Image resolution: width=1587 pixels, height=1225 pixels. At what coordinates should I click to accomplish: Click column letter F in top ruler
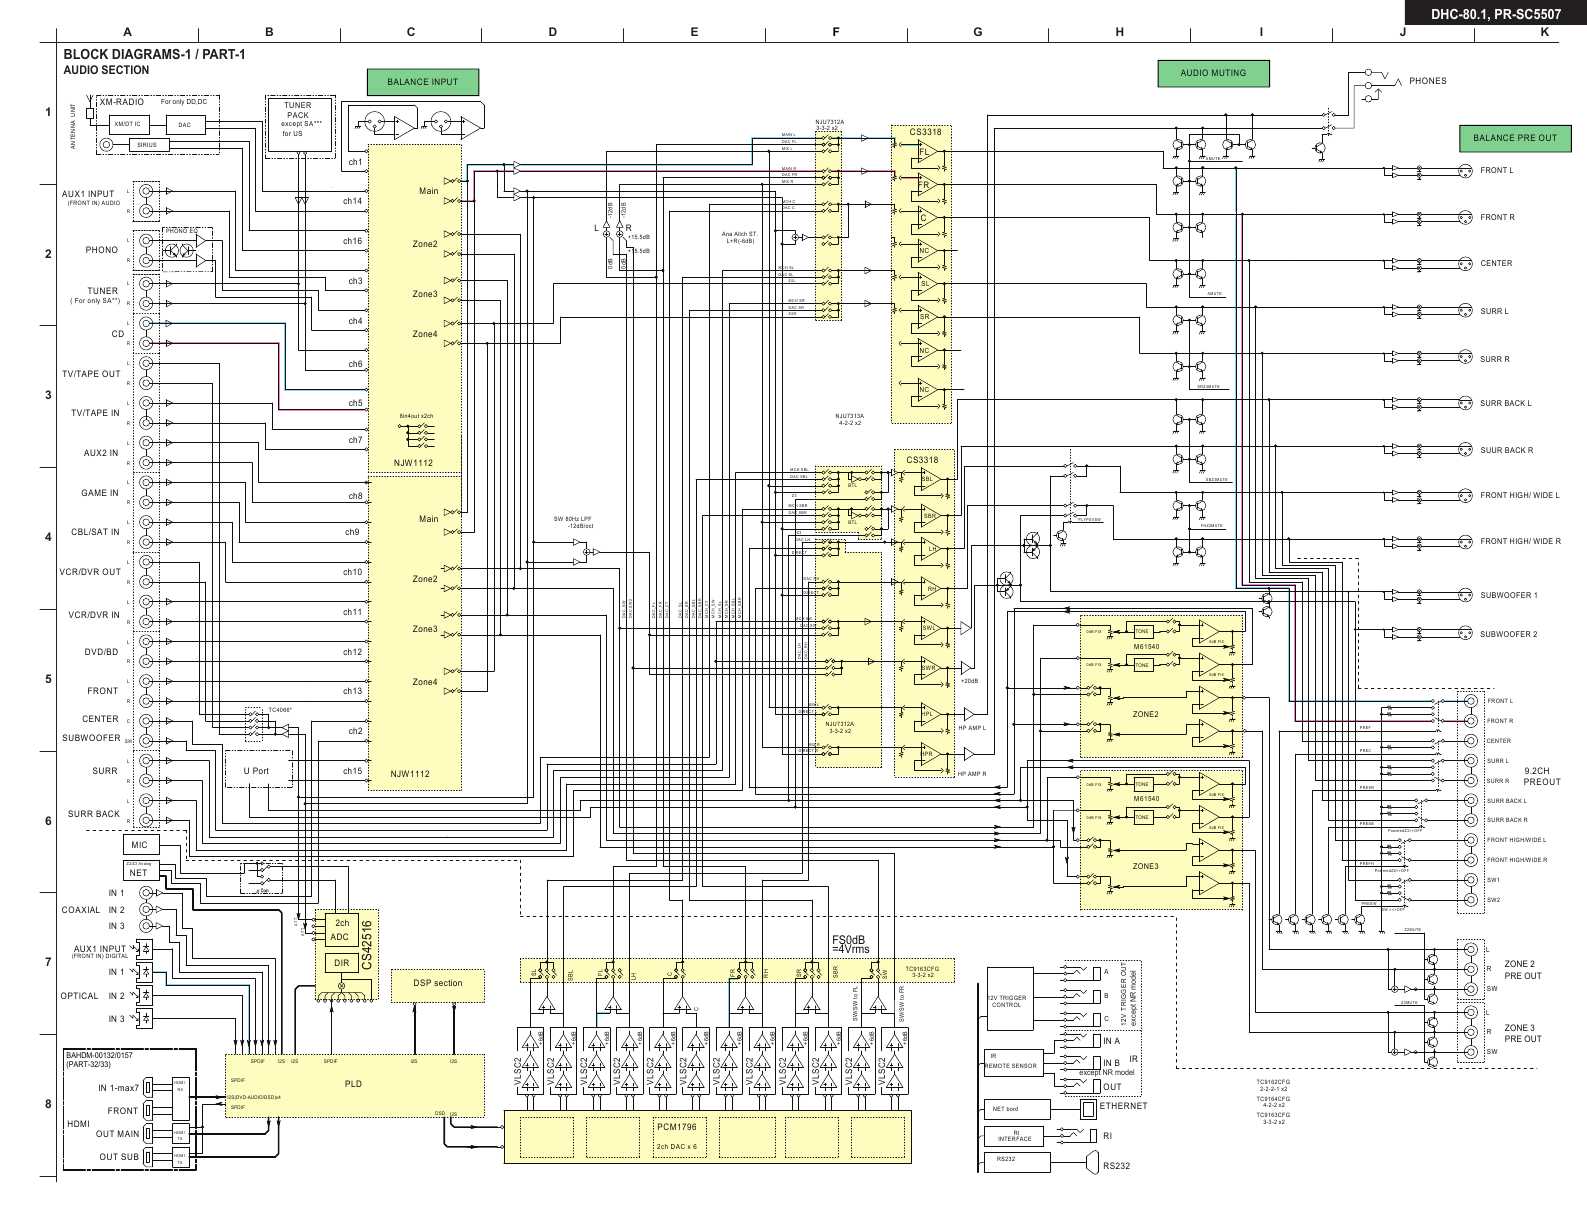[836, 32]
